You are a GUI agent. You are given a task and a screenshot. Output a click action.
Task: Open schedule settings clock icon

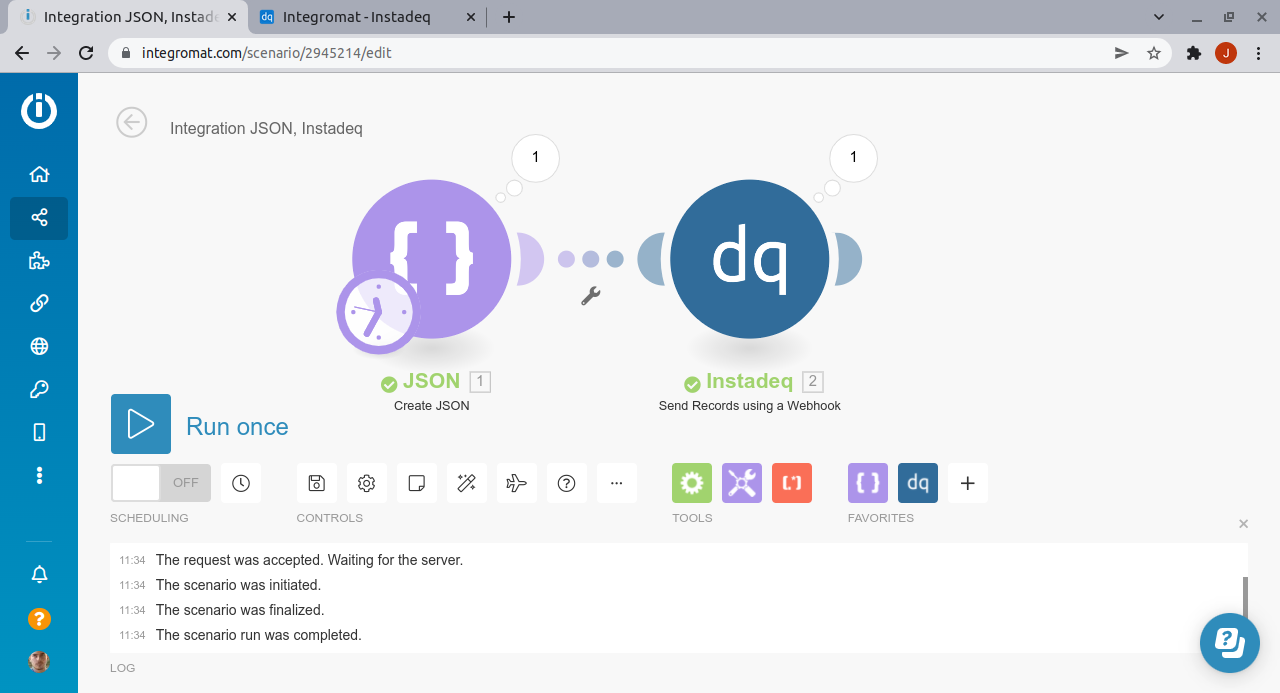click(241, 483)
